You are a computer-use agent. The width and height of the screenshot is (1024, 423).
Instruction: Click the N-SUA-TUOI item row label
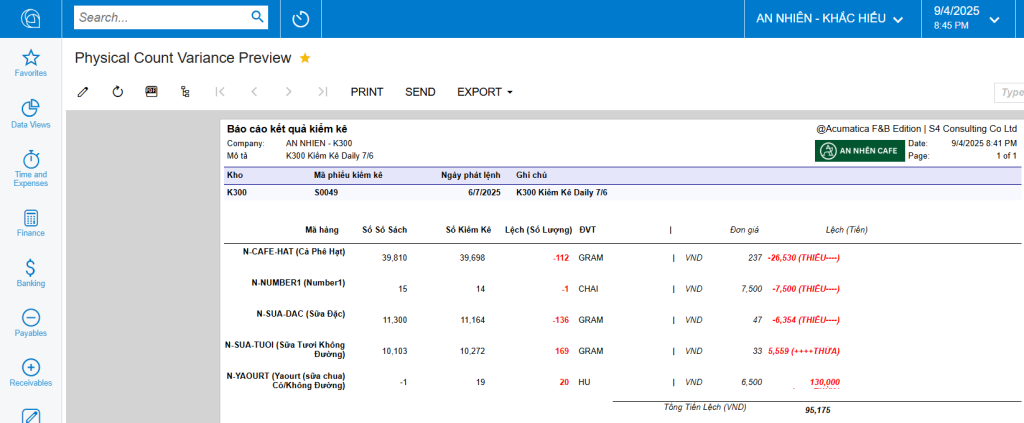click(285, 349)
